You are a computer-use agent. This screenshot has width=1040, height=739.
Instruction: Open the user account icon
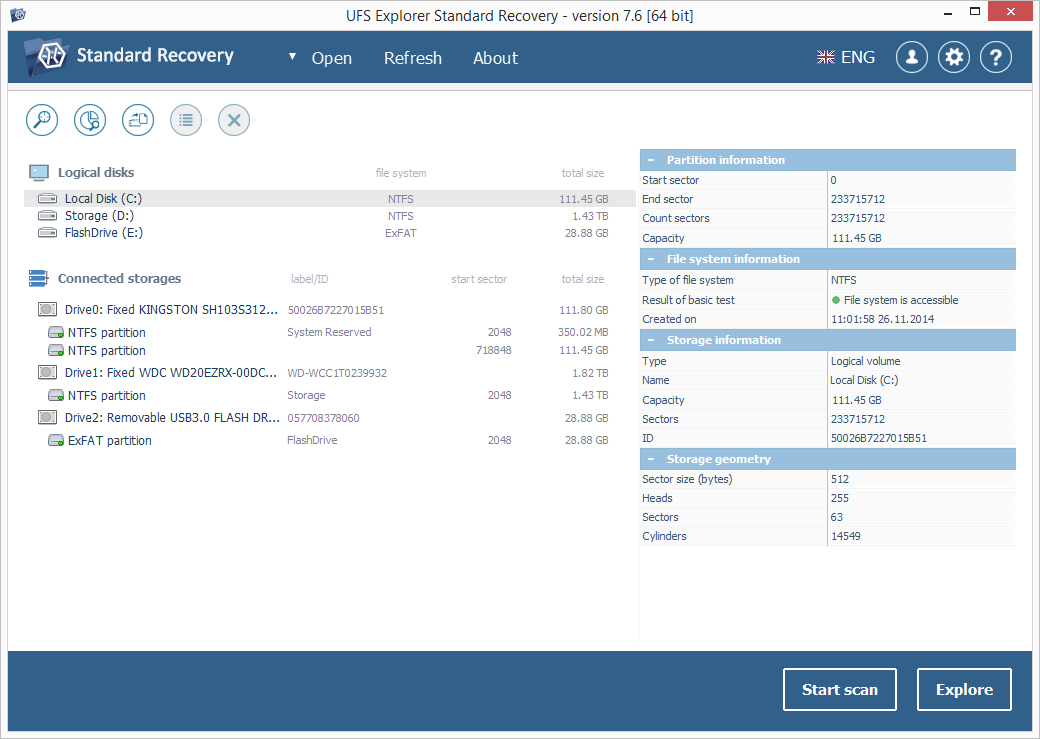pos(912,58)
